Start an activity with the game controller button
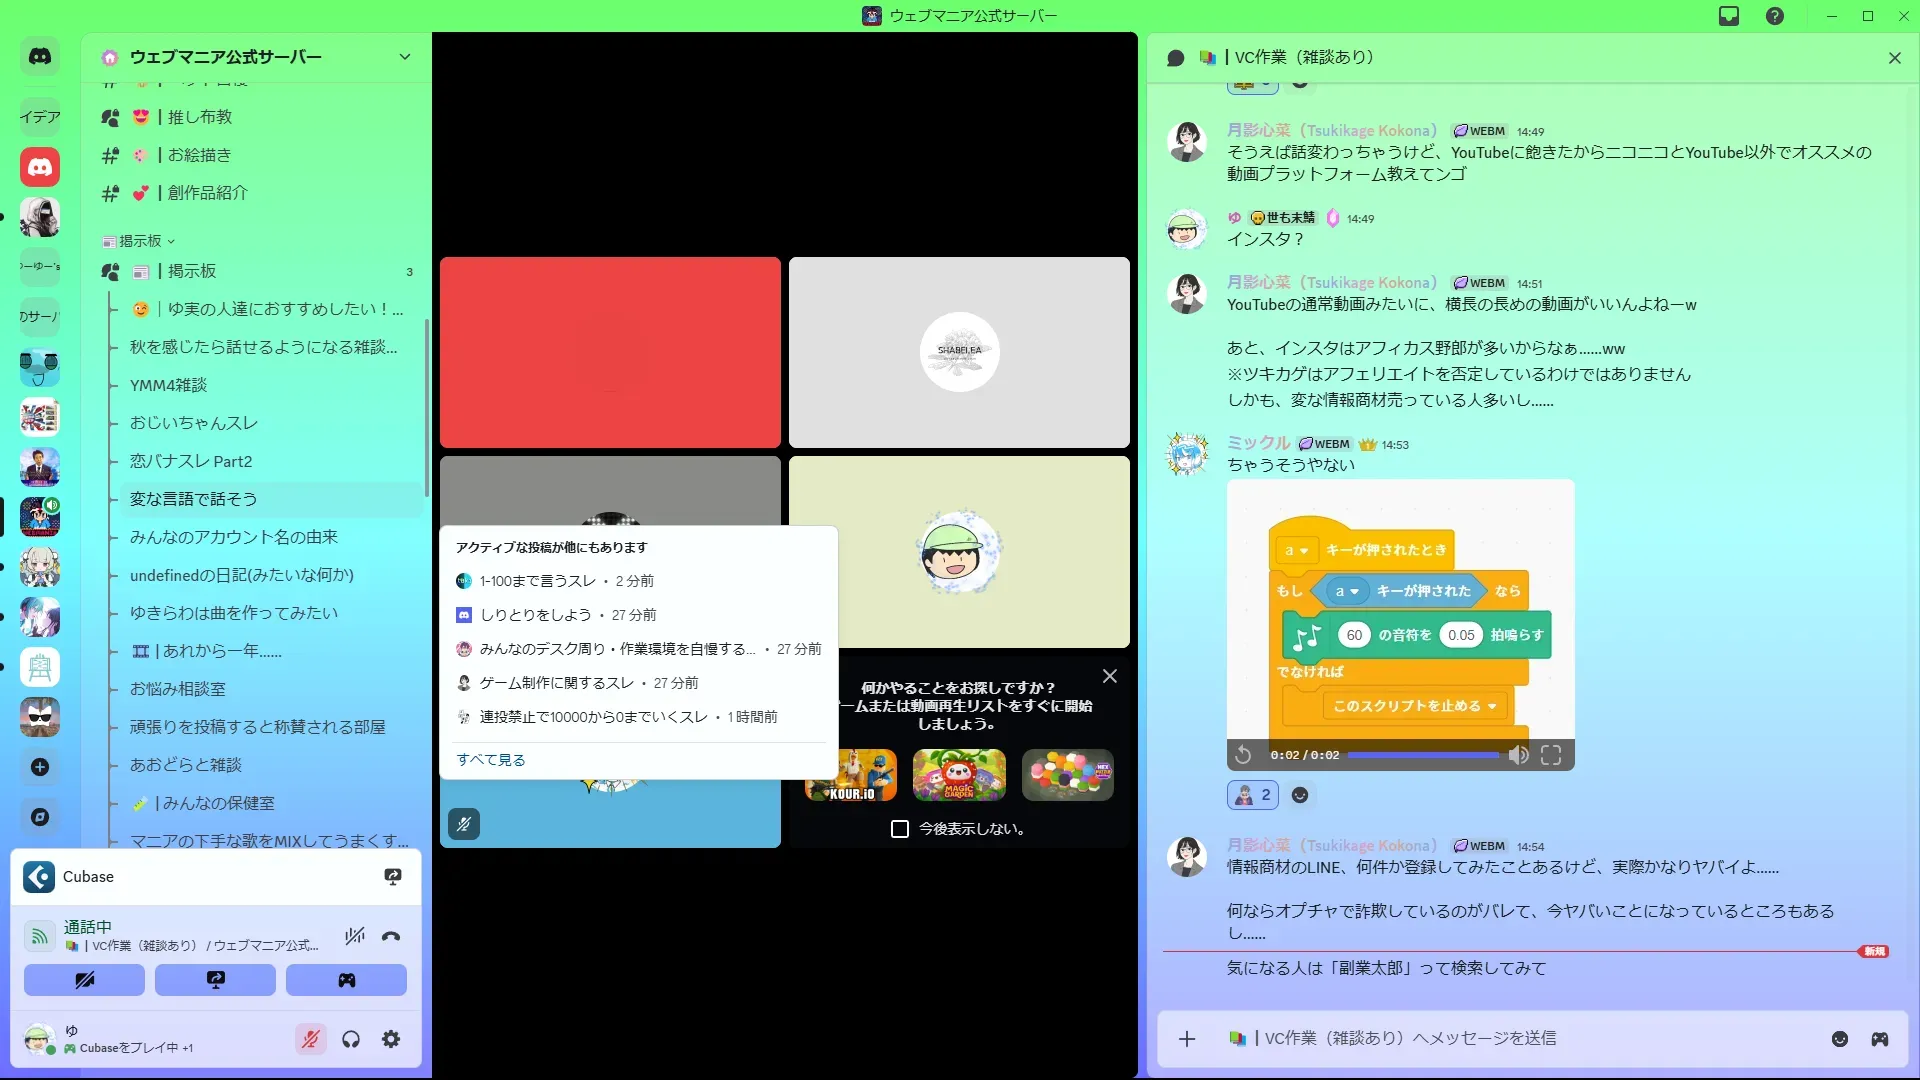This screenshot has width=1920, height=1080. (346, 980)
